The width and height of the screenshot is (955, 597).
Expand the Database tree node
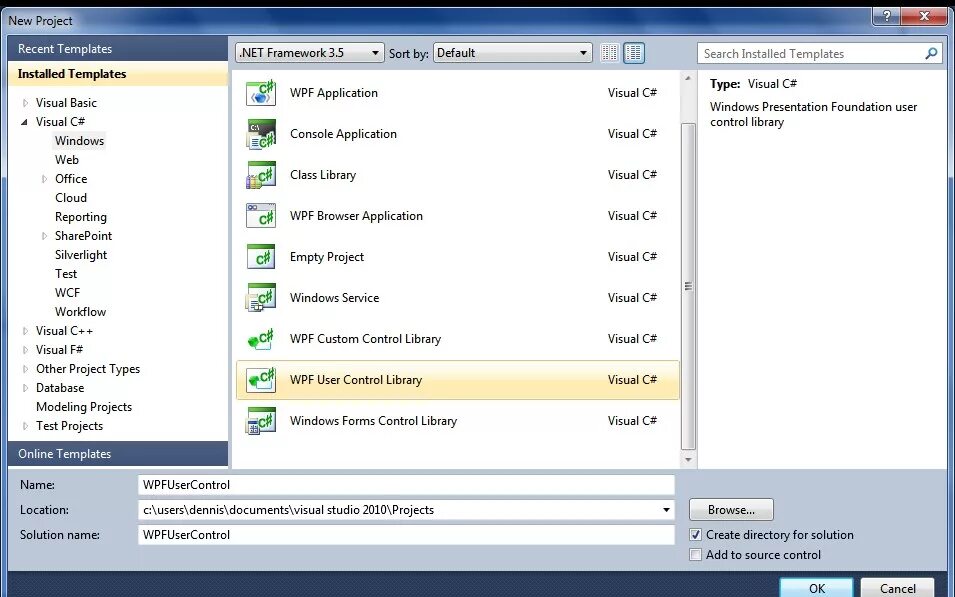26,388
